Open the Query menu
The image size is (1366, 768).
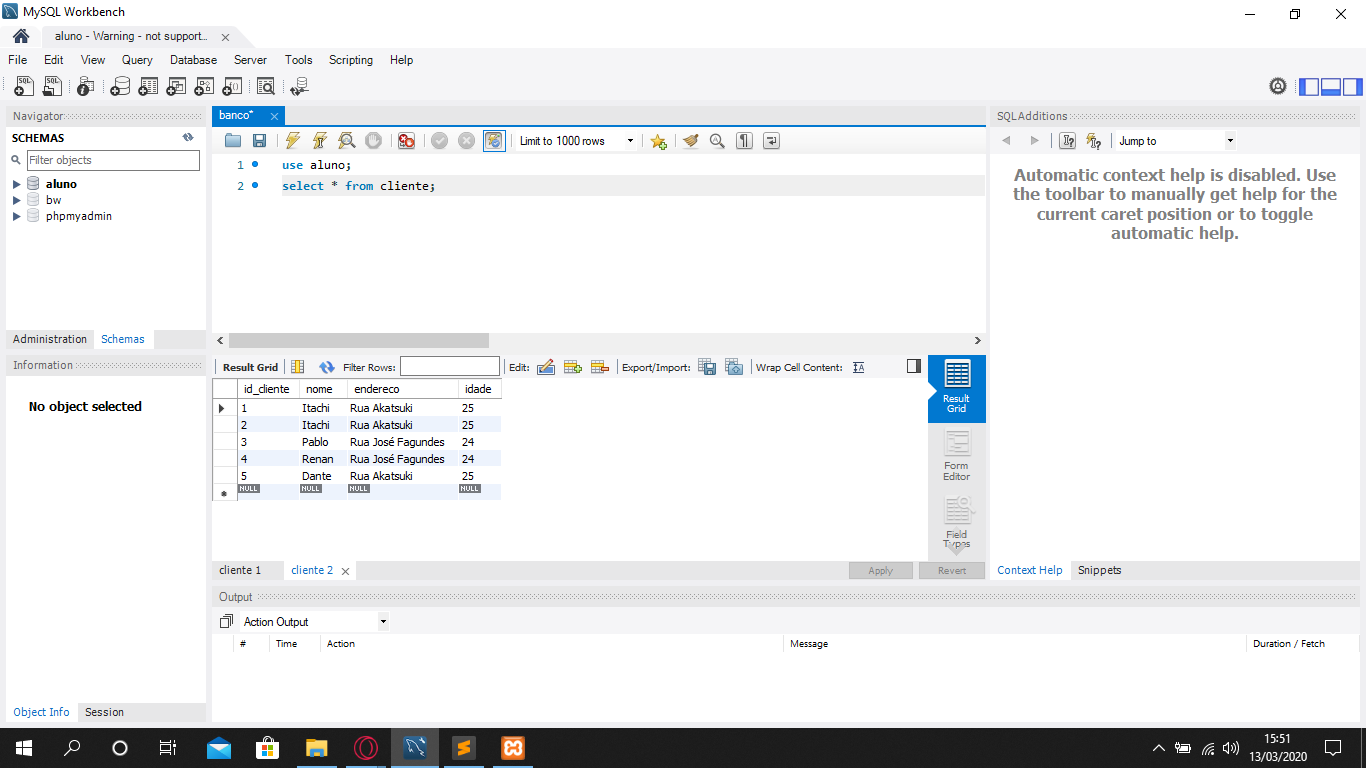tap(137, 60)
